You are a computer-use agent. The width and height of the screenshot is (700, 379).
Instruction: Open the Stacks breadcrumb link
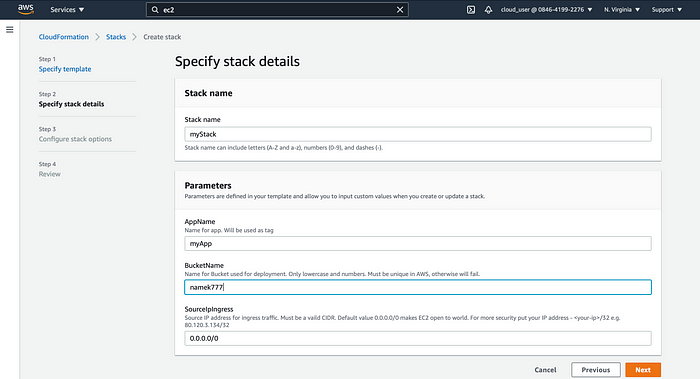[x=116, y=37]
